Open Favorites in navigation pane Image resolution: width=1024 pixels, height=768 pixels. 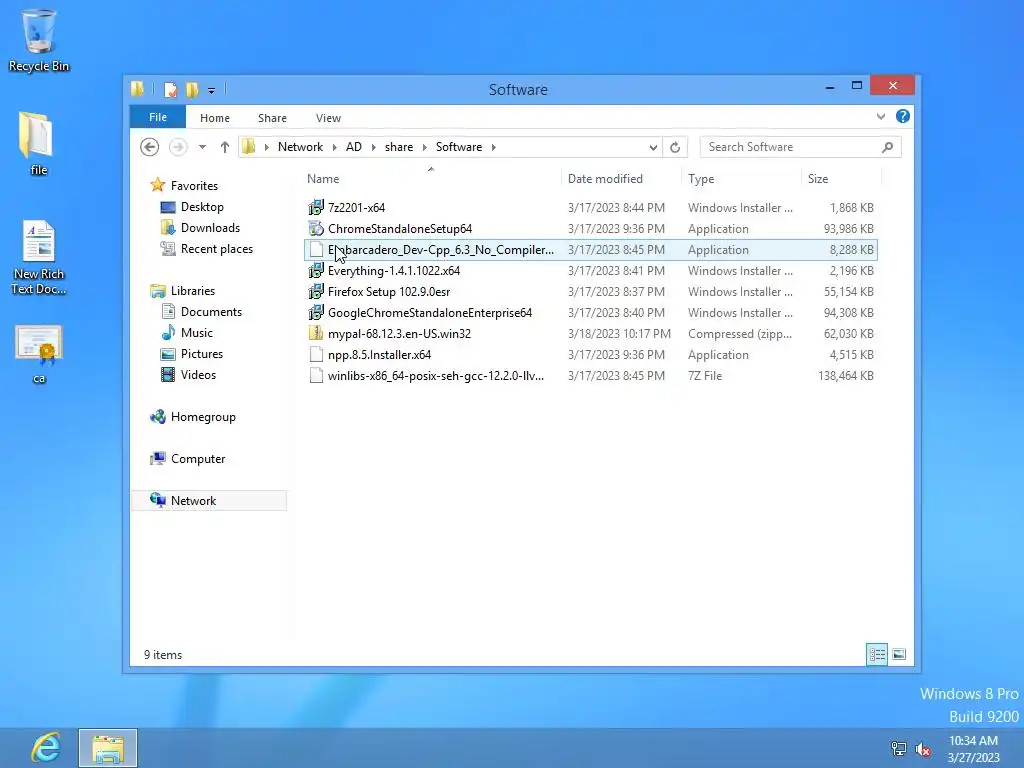[194, 185]
